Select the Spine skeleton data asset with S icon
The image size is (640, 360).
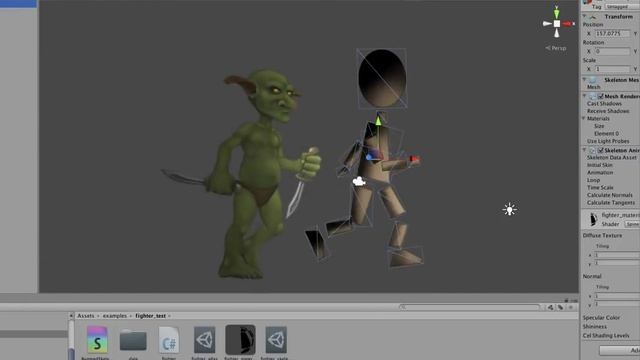coord(97,340)
